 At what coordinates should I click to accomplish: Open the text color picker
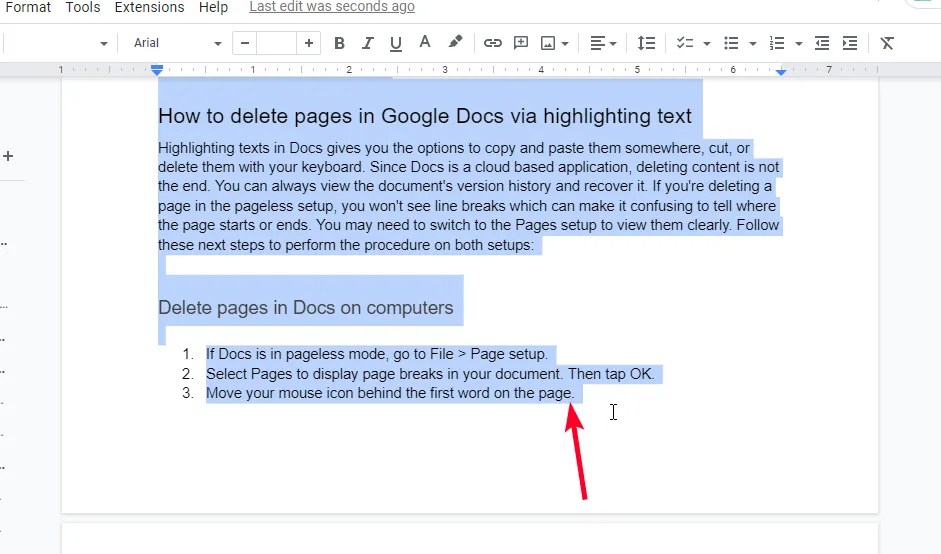pos(425,43)
